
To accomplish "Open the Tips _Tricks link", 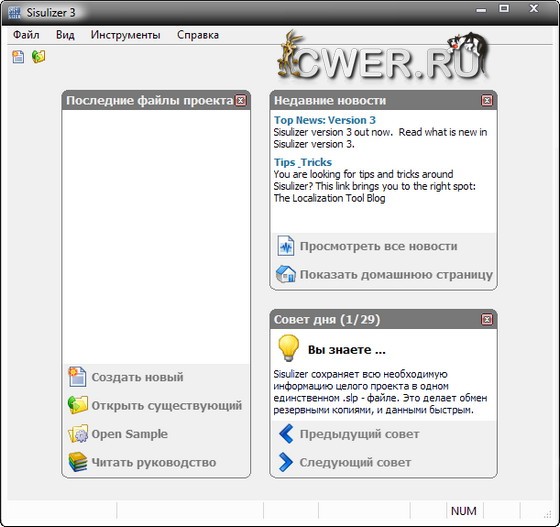I will tap(303, 162).
